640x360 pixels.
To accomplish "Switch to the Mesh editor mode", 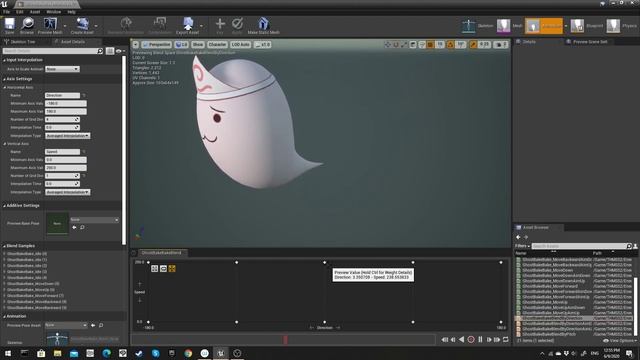I will (509, 26).
